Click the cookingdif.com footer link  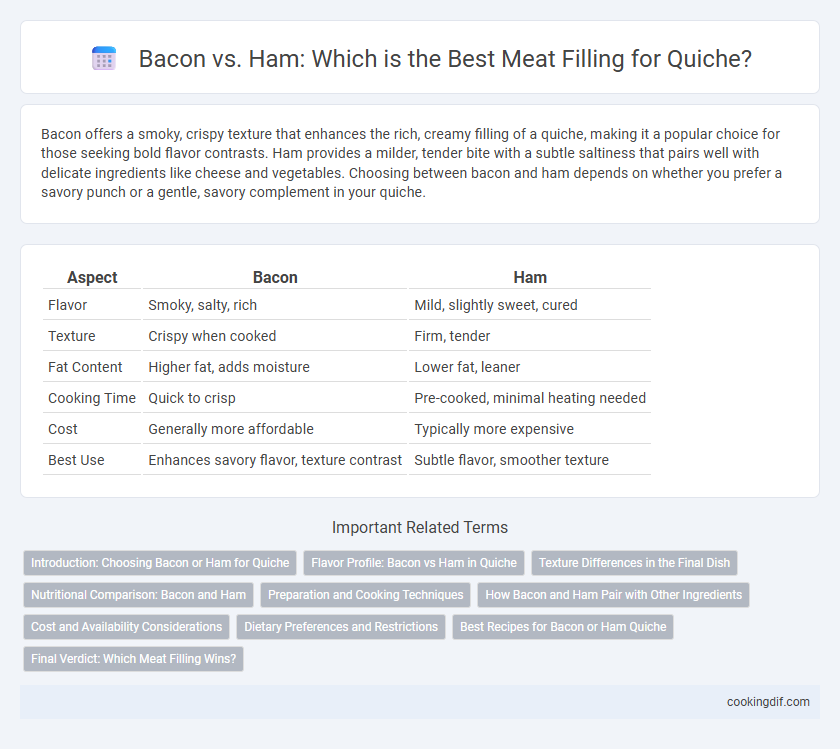click(768, 702)
